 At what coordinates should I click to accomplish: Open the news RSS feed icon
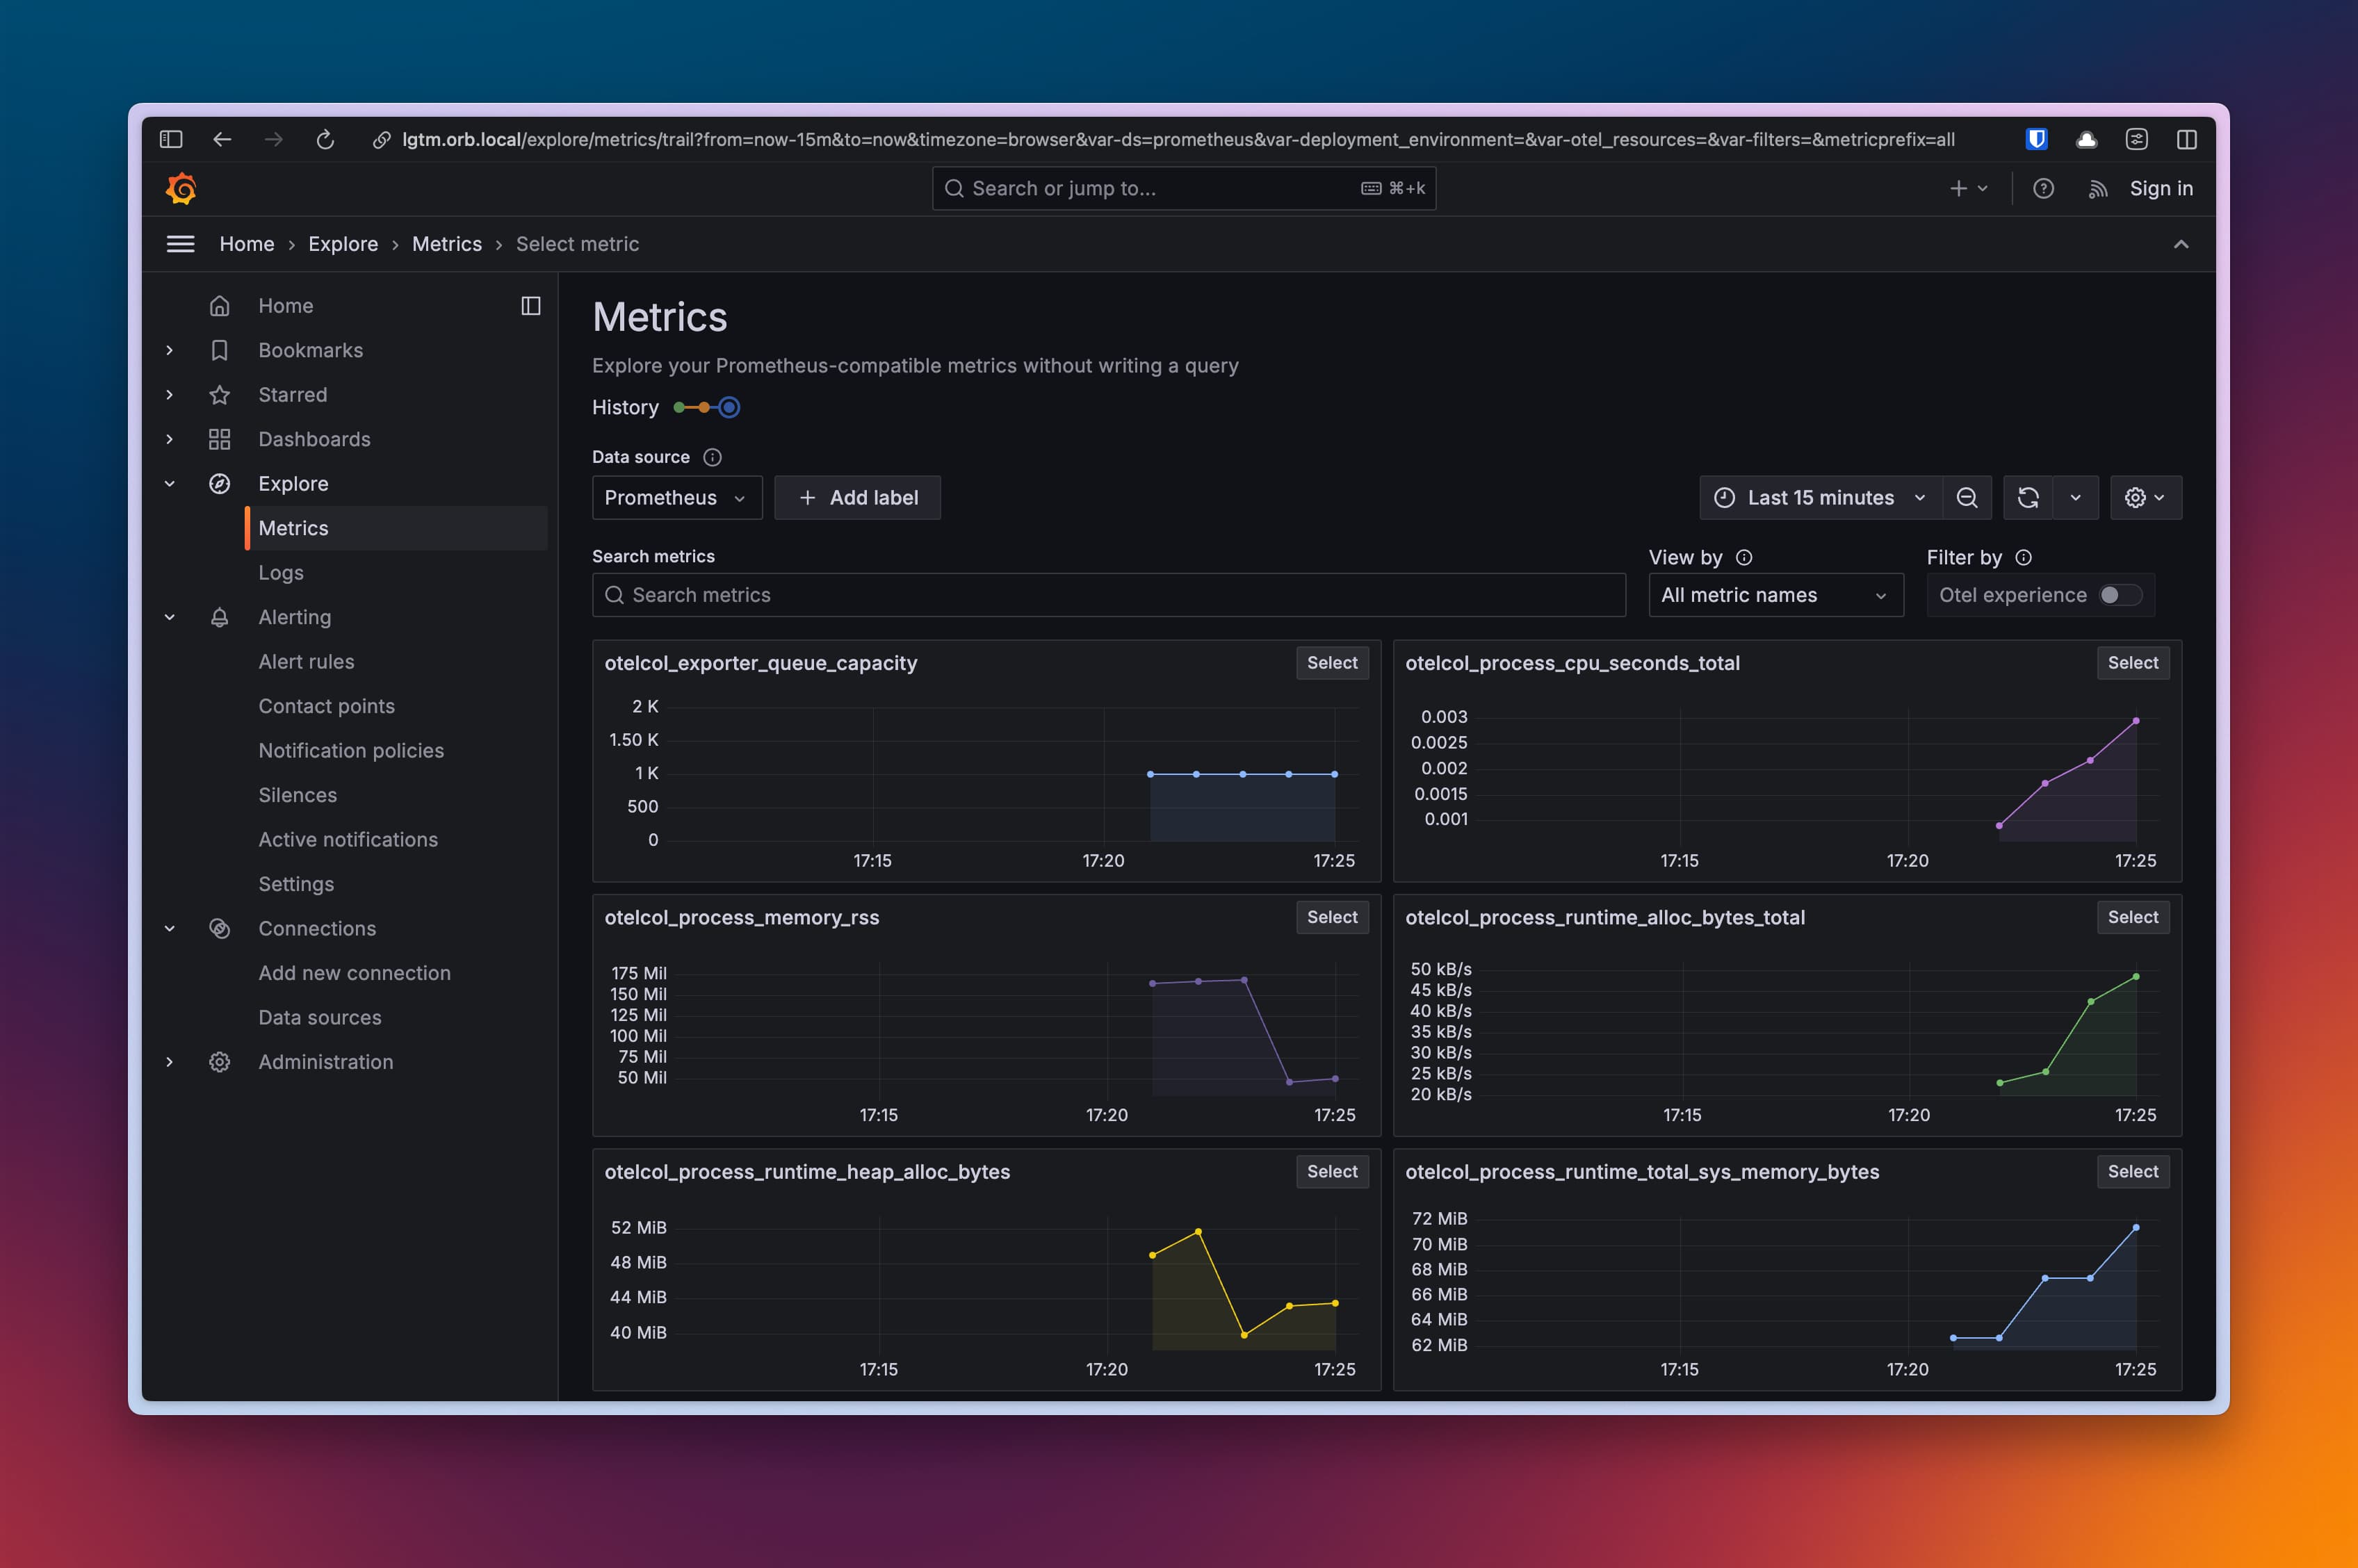[2098, 188]
